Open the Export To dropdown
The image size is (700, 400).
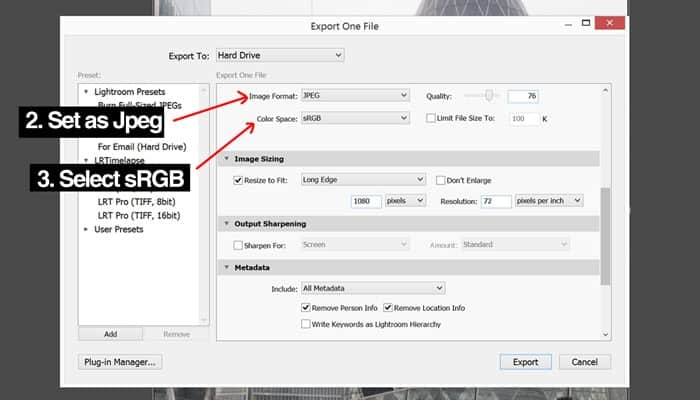click(280, 55)
